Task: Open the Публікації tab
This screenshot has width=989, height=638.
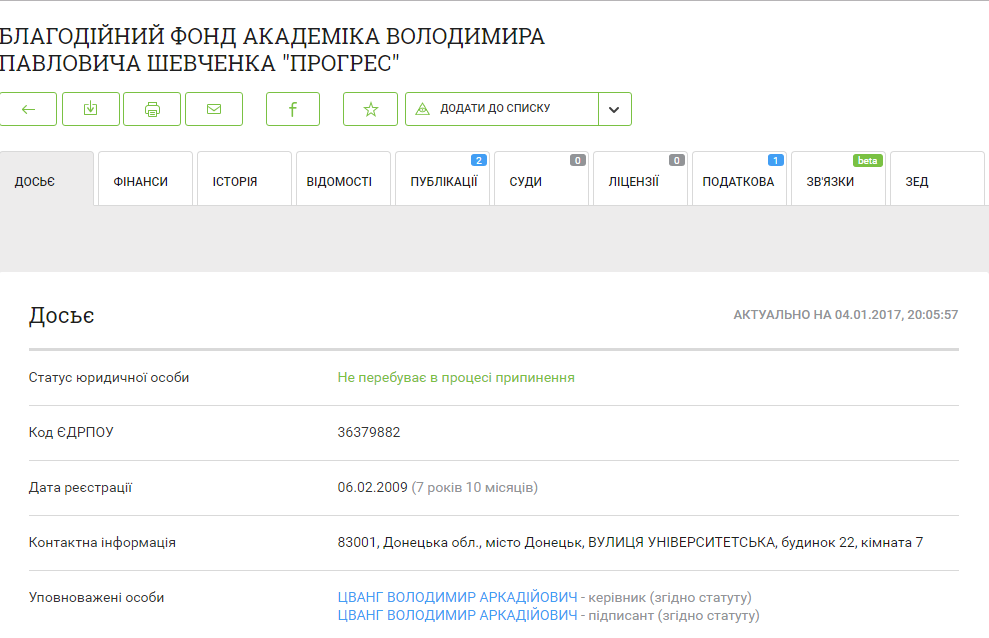Action: pyautogui.click(x=443, y=181)
